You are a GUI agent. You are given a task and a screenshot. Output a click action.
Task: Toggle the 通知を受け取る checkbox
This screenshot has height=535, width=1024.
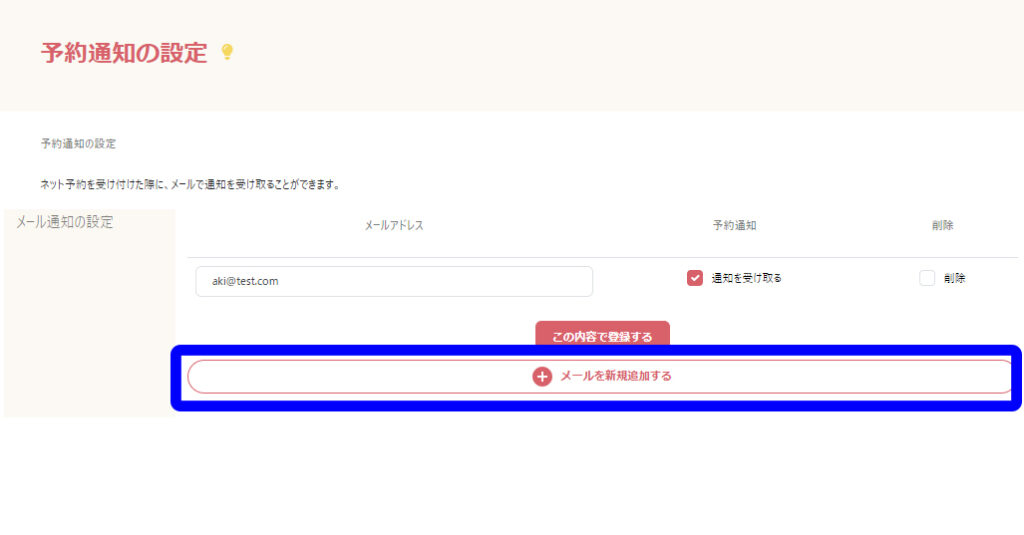(695, 278)
